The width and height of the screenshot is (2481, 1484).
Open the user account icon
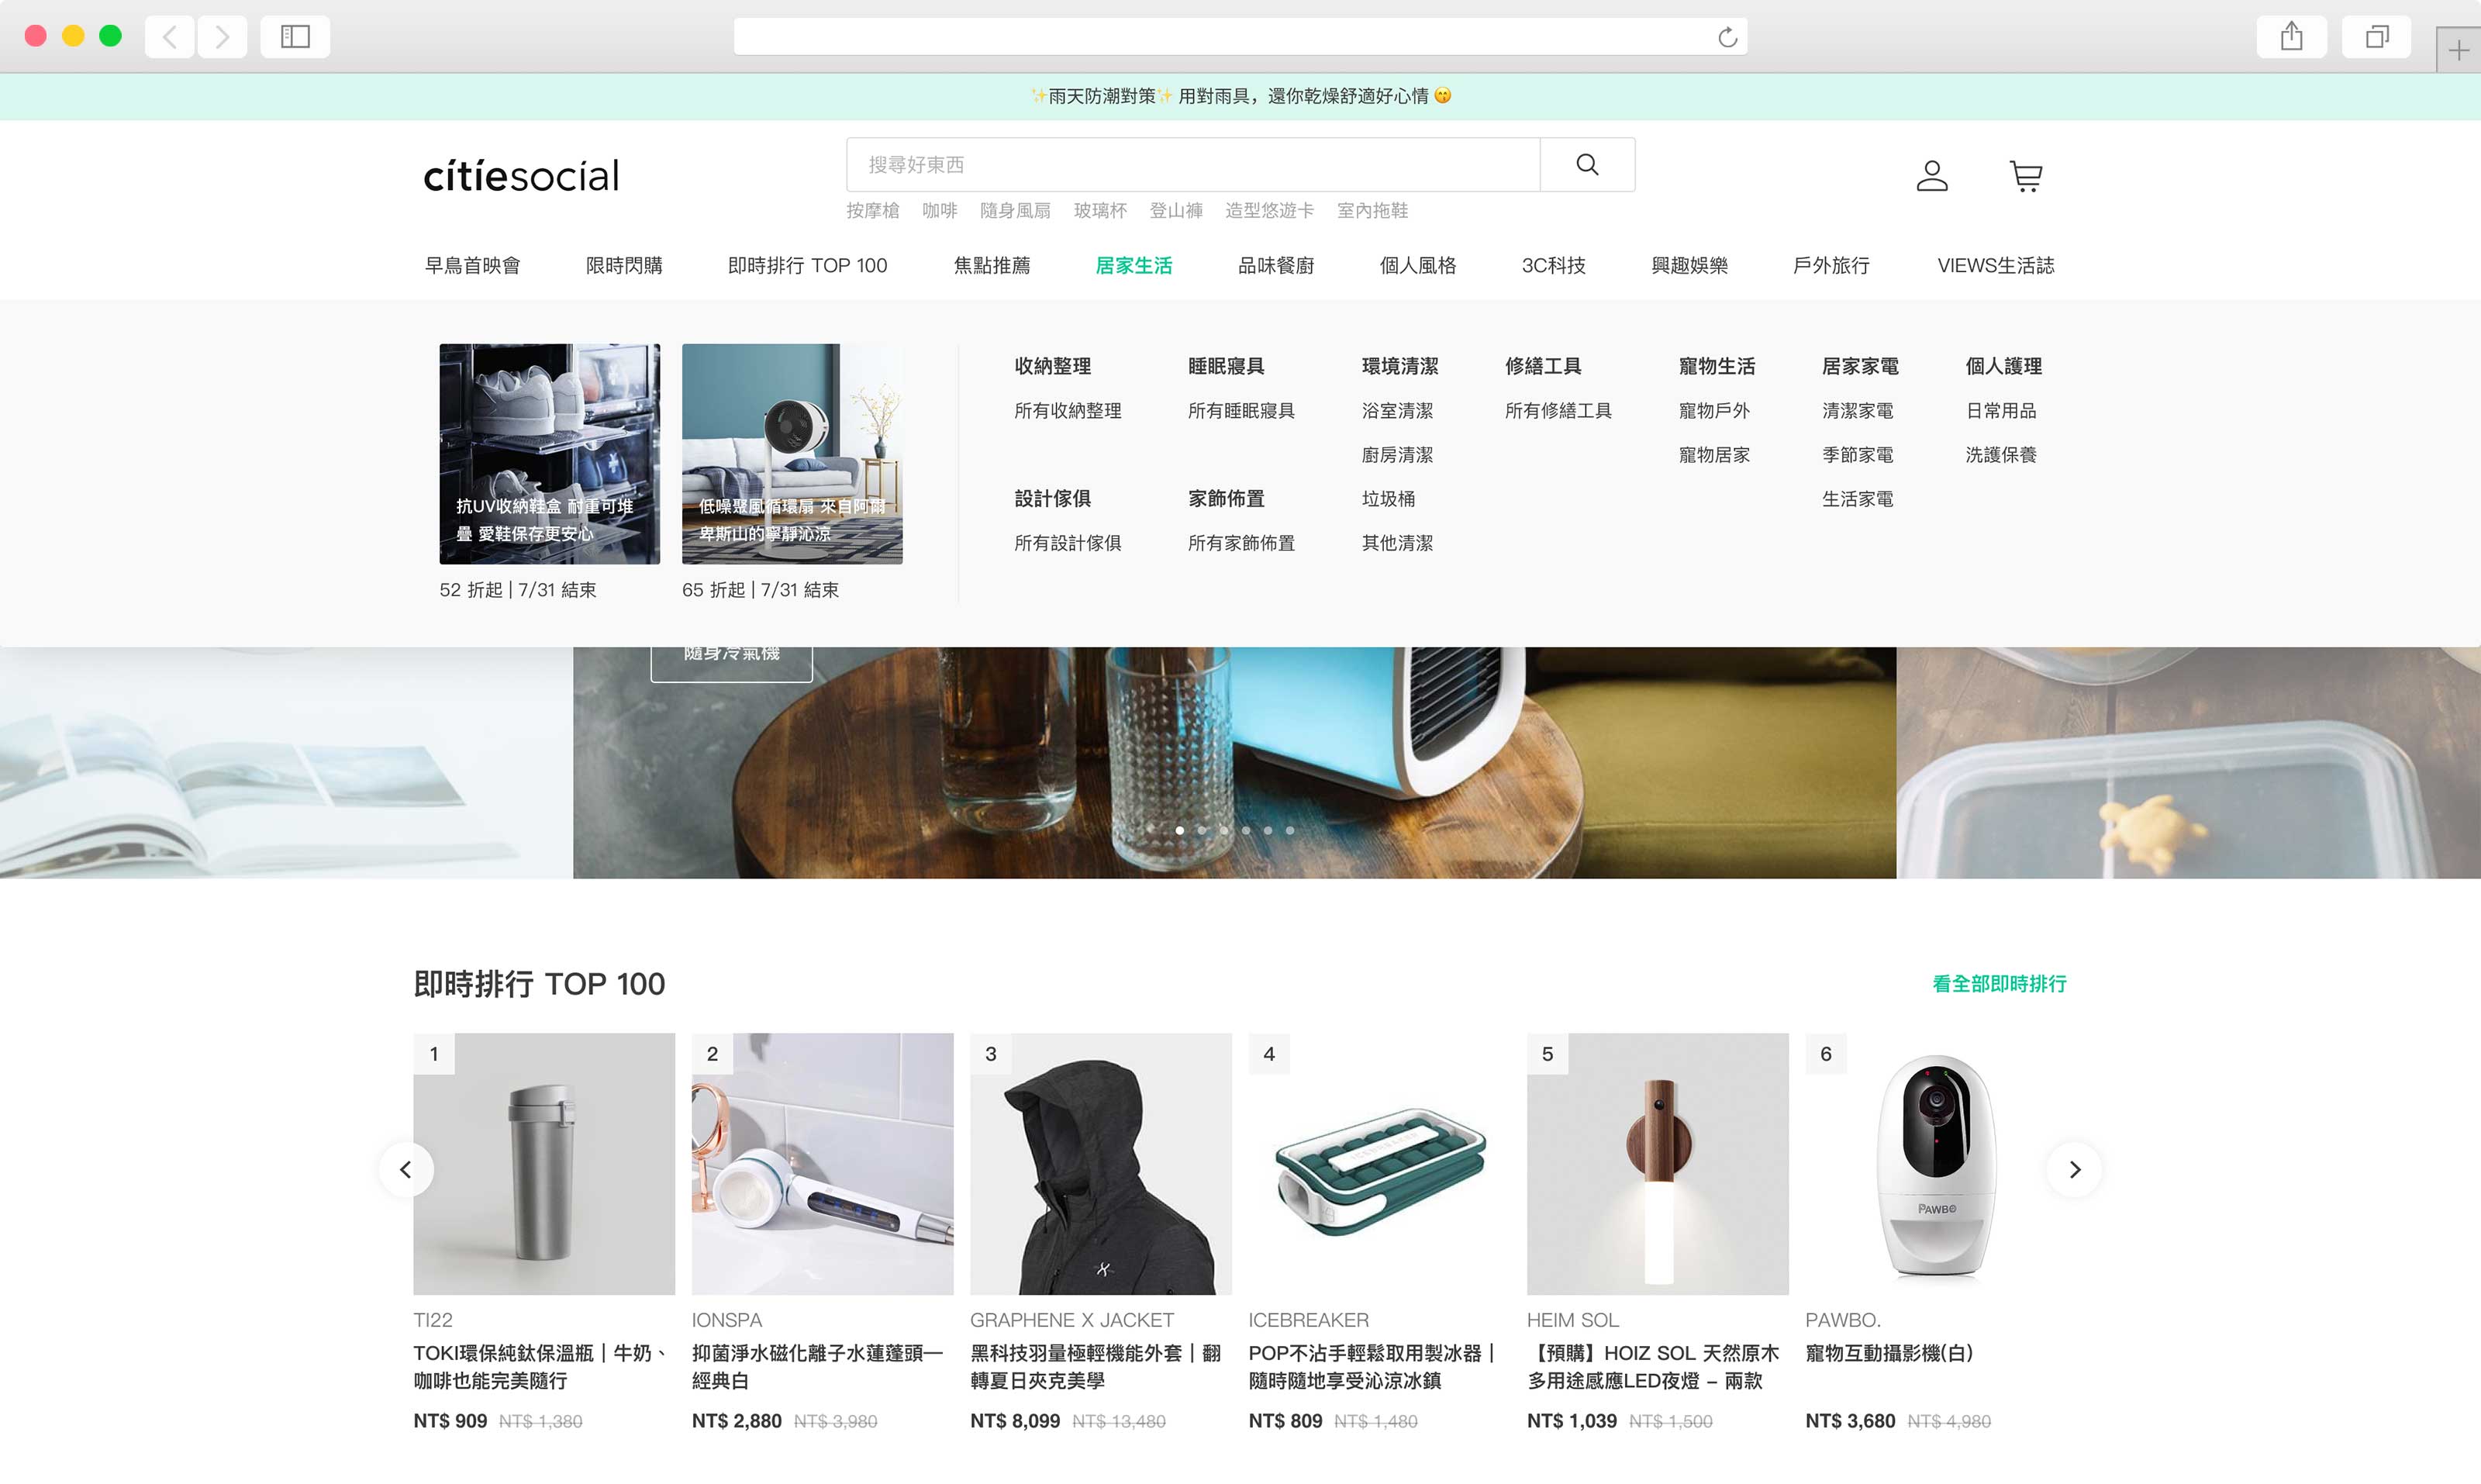point(1931,176)
